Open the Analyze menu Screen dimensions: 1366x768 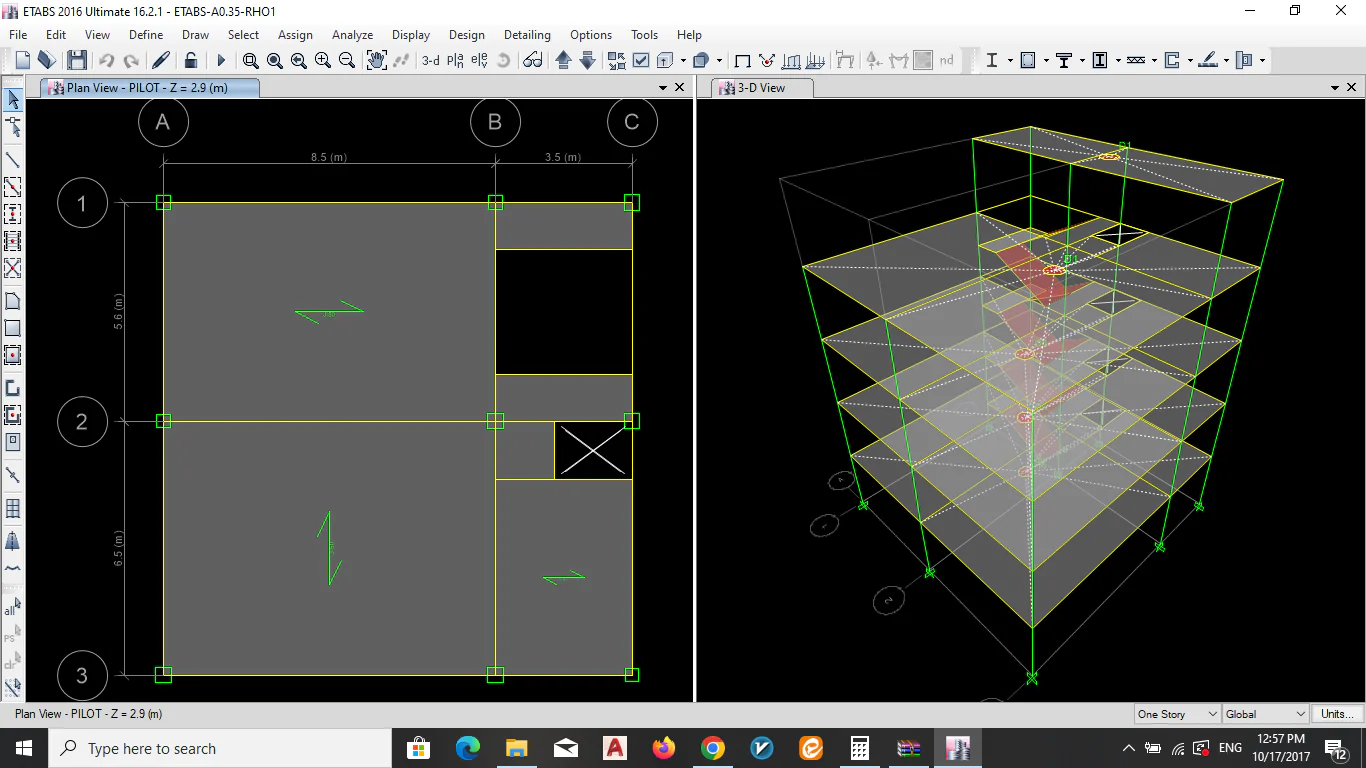click(x=352, y=35)
